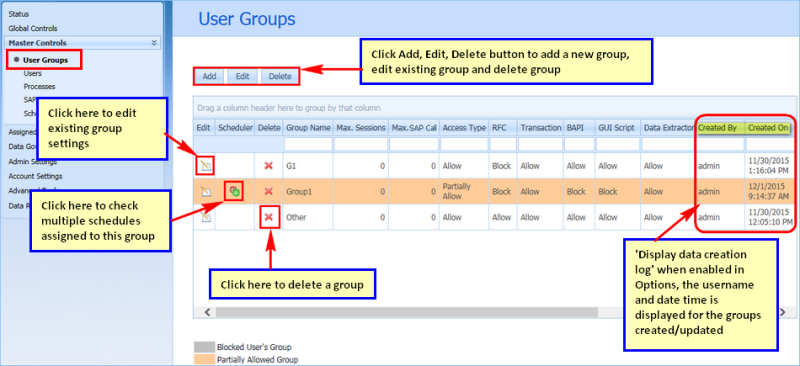
Task: Sort by the Access Type column header
Action: [464, 128]
